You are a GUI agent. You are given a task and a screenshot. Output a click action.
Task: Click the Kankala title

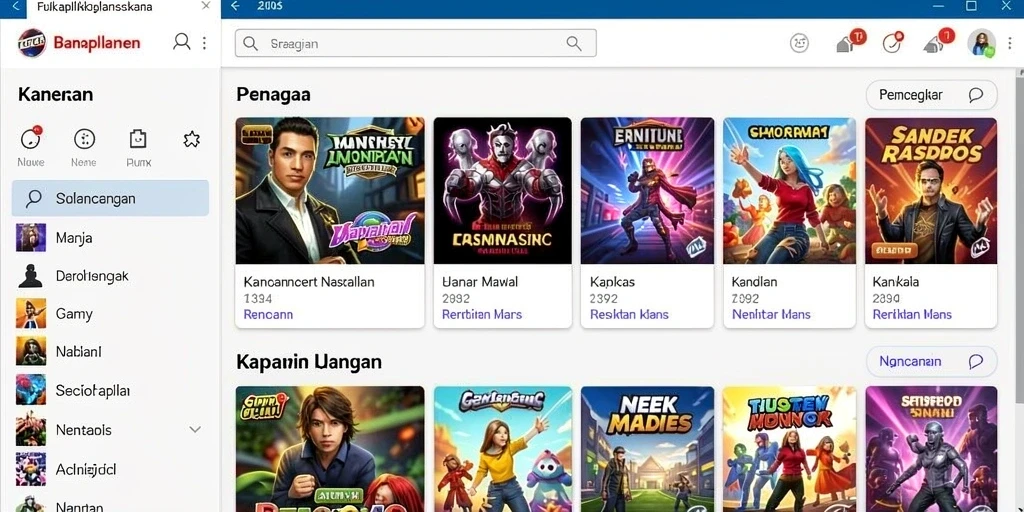(x=895, y=281)
